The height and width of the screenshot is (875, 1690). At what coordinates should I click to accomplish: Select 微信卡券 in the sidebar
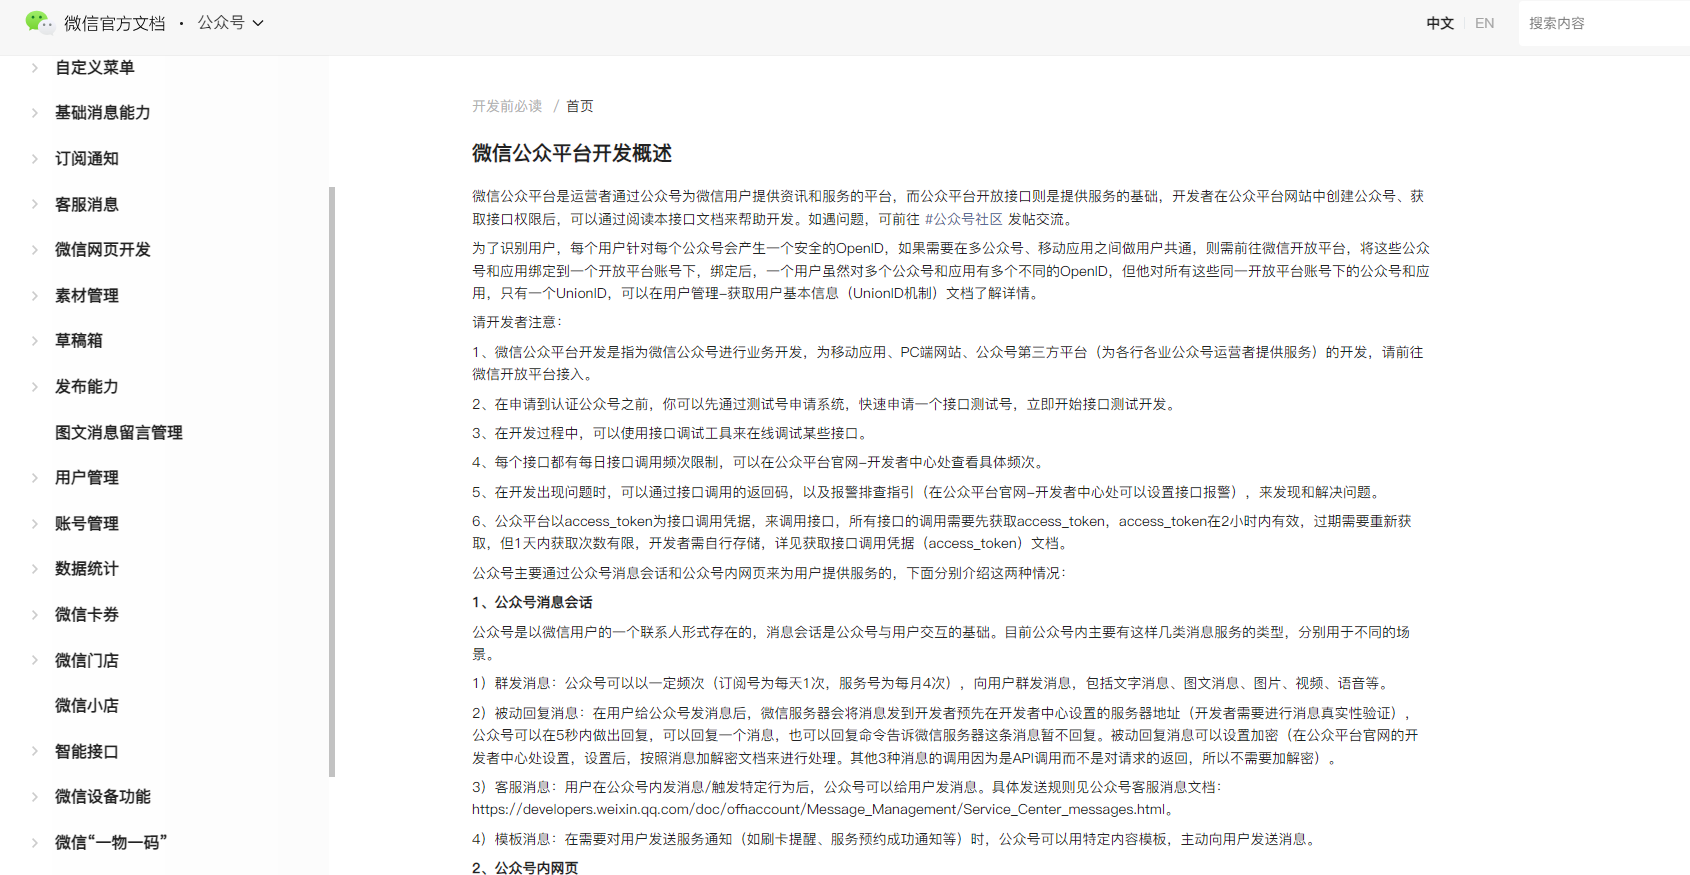tap(86, 615)
